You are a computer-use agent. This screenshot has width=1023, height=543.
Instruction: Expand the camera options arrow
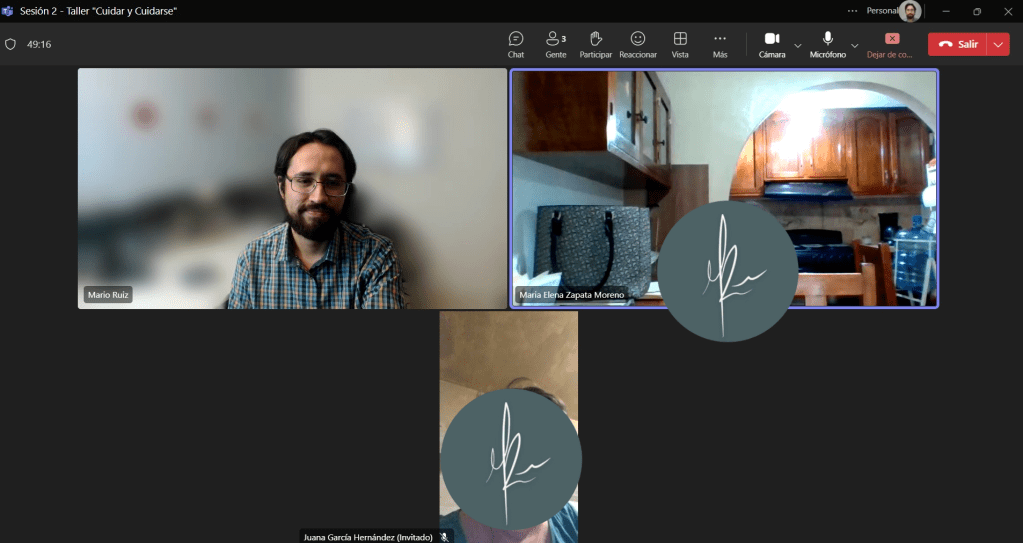pos(798,45)
